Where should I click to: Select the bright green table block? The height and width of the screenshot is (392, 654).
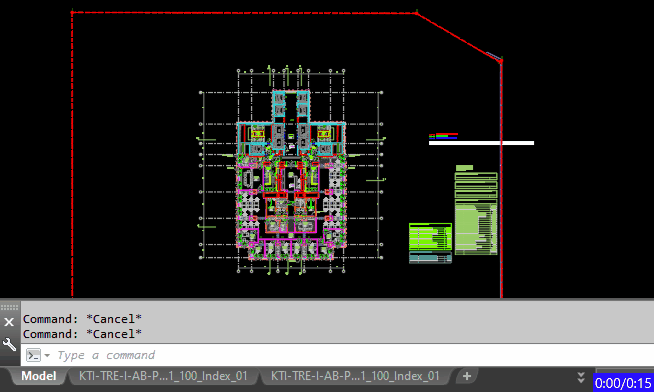[430, 237]
